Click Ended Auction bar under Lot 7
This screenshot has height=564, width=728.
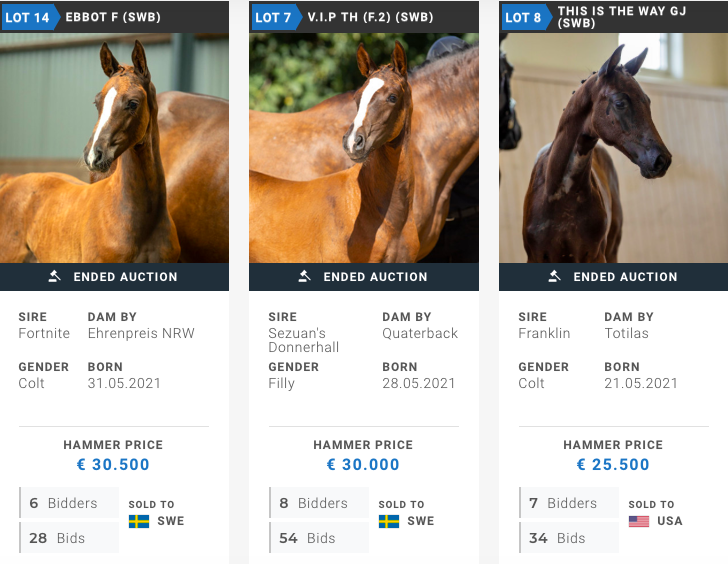click(x=364, y=277)
